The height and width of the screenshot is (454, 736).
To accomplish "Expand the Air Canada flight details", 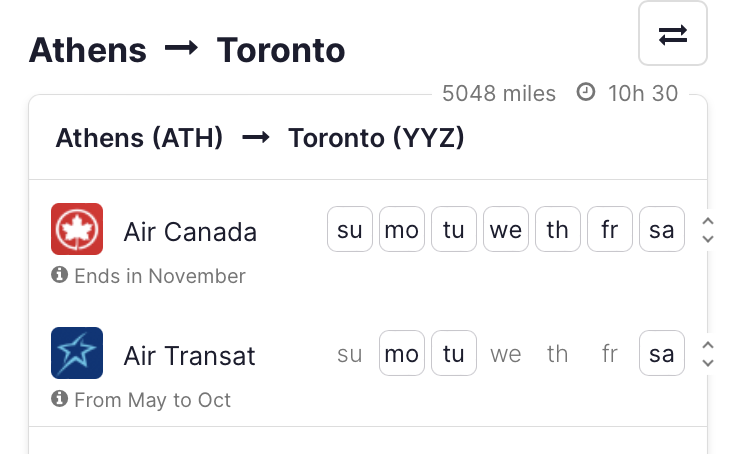I will click(x=708, y=230).
